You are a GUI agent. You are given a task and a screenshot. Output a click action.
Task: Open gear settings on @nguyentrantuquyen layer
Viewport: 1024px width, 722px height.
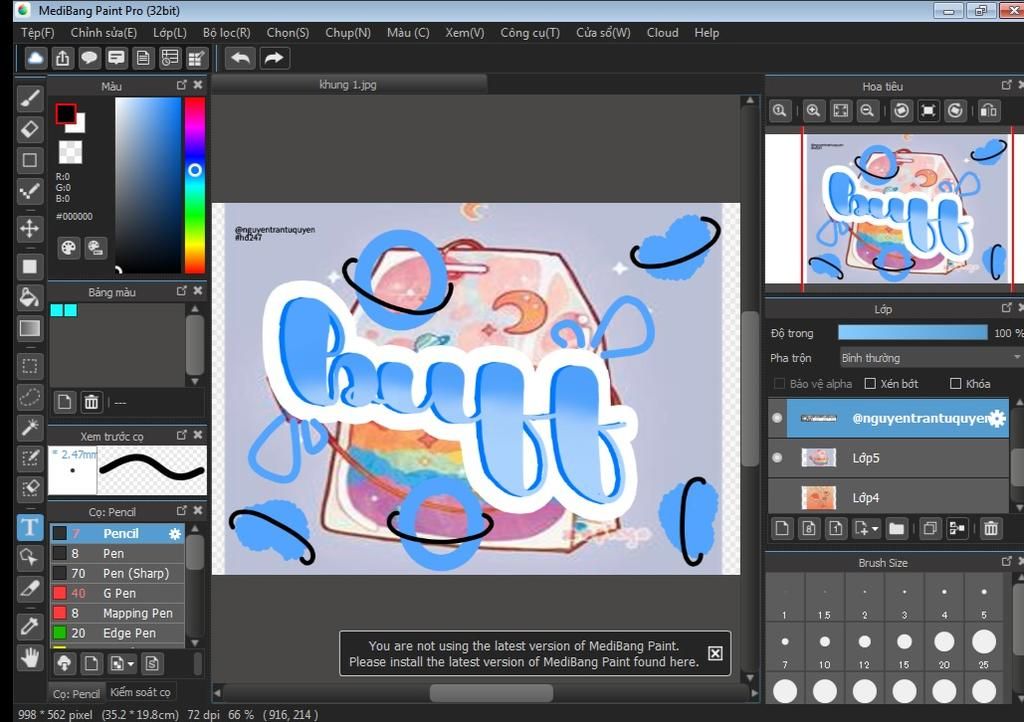click(997, 418)
